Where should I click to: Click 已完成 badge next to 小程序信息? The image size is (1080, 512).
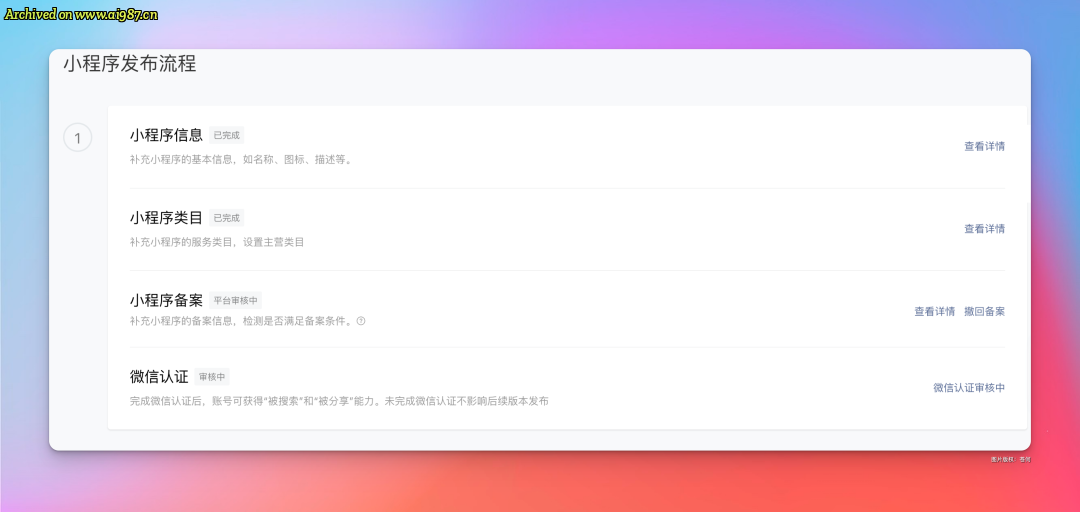click(227, 135)
